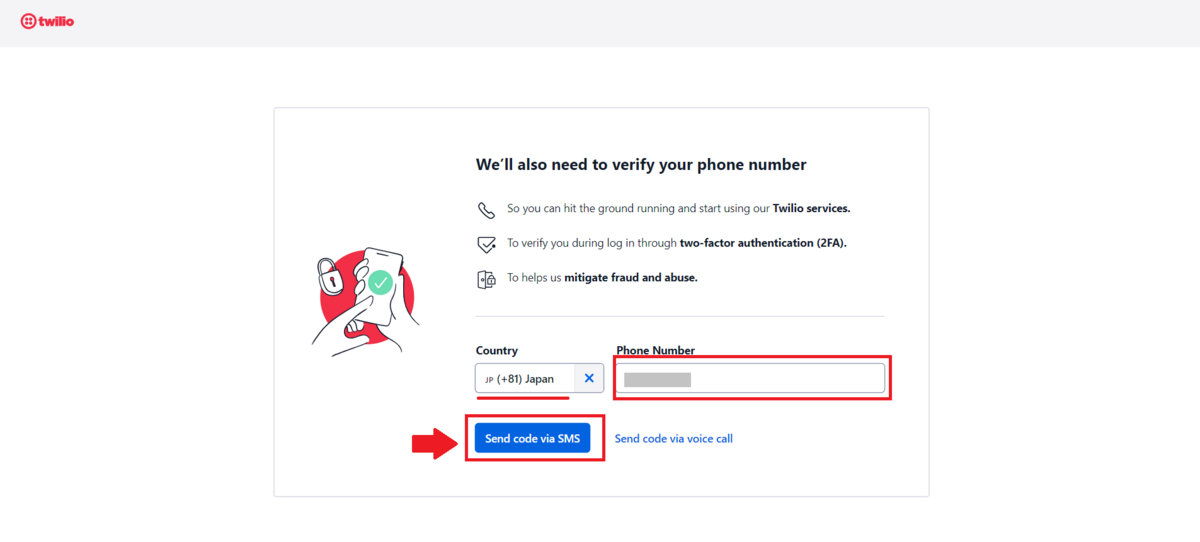The width and height of the screenshot is (1200, 542).
Task: Click the fraud mitigation device-lock icon
Action: 486,279
